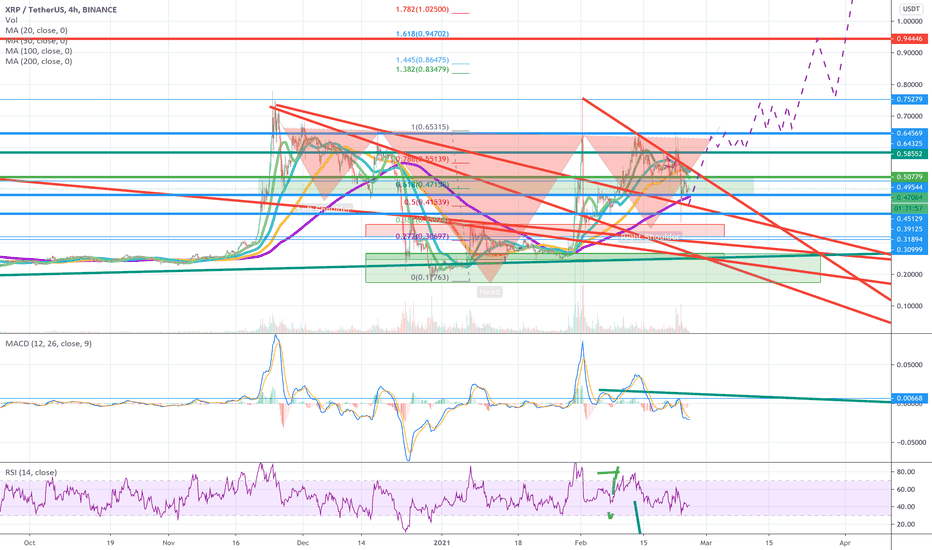Select Fibonacci label 1.445(0.86475)
Screen dimensions: 932x550
[423, 60]
